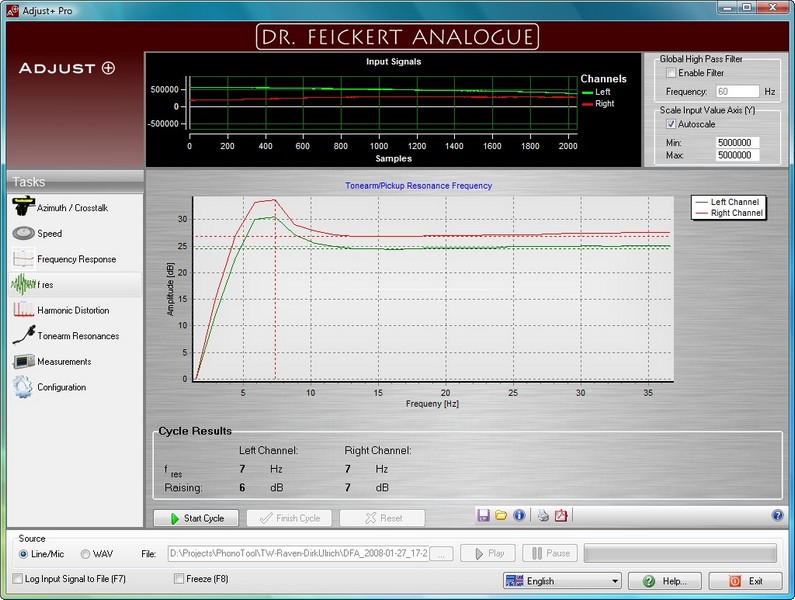Open the Azimuth / Crosstalk task
This screenshot has width=795, height=600.
(71, 208)
